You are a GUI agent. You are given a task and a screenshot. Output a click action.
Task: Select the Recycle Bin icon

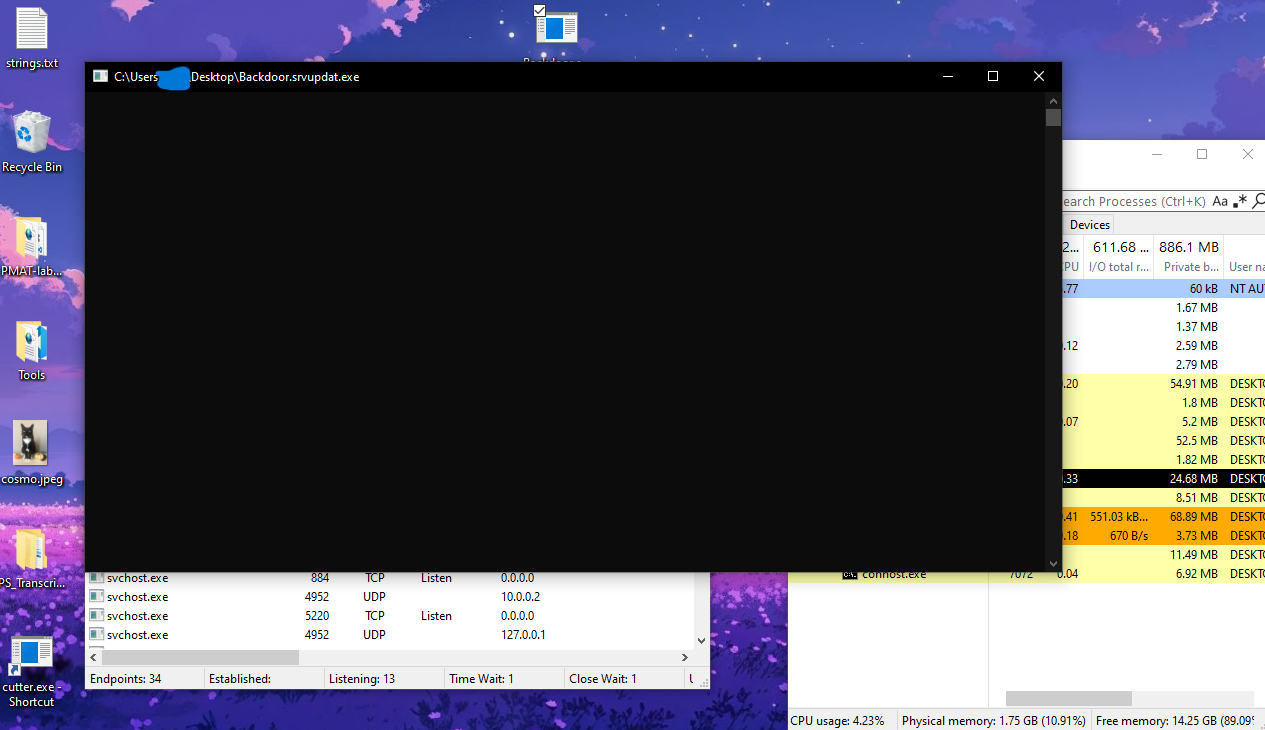[x=32, y=134]
